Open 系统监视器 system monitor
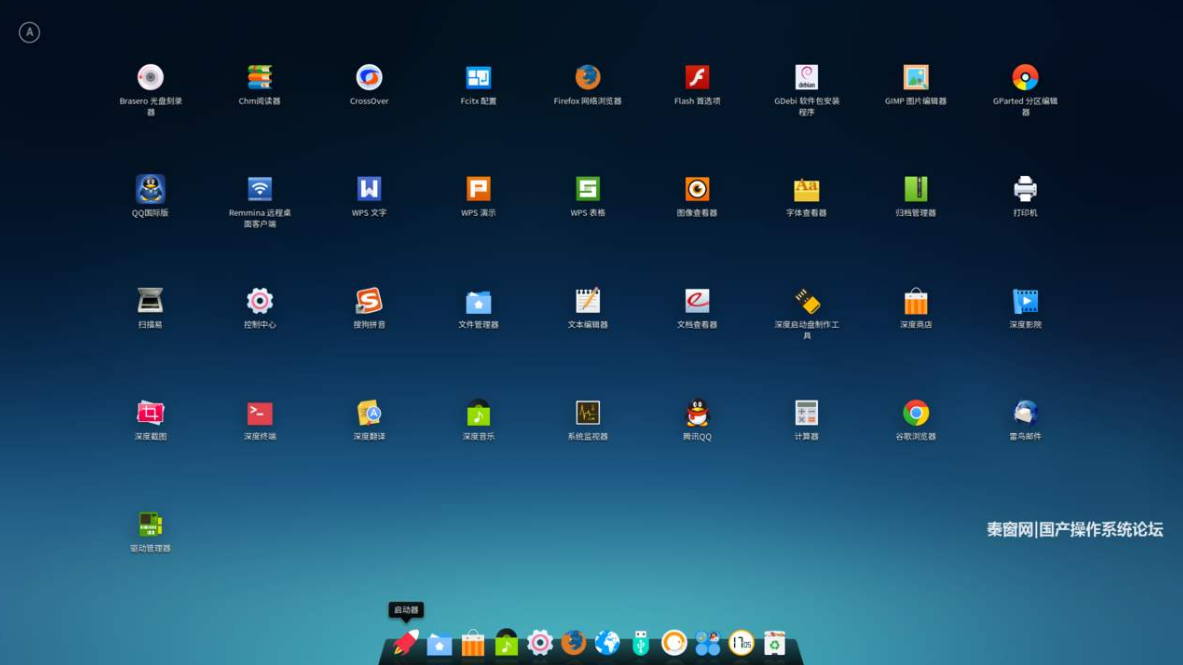Viewport: 1183px width, 665px height. [587, 413]
